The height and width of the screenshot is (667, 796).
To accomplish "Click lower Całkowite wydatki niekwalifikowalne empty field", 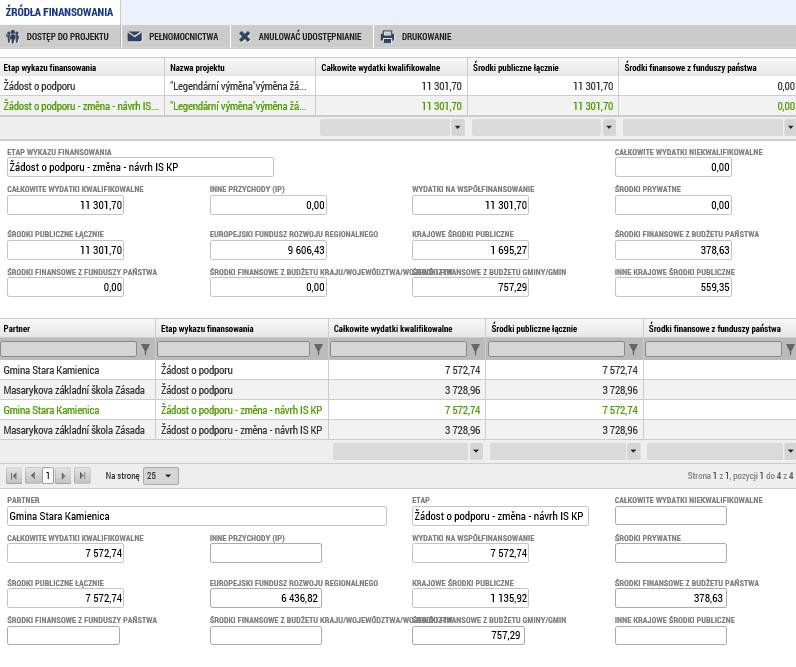I will [671, 516].
